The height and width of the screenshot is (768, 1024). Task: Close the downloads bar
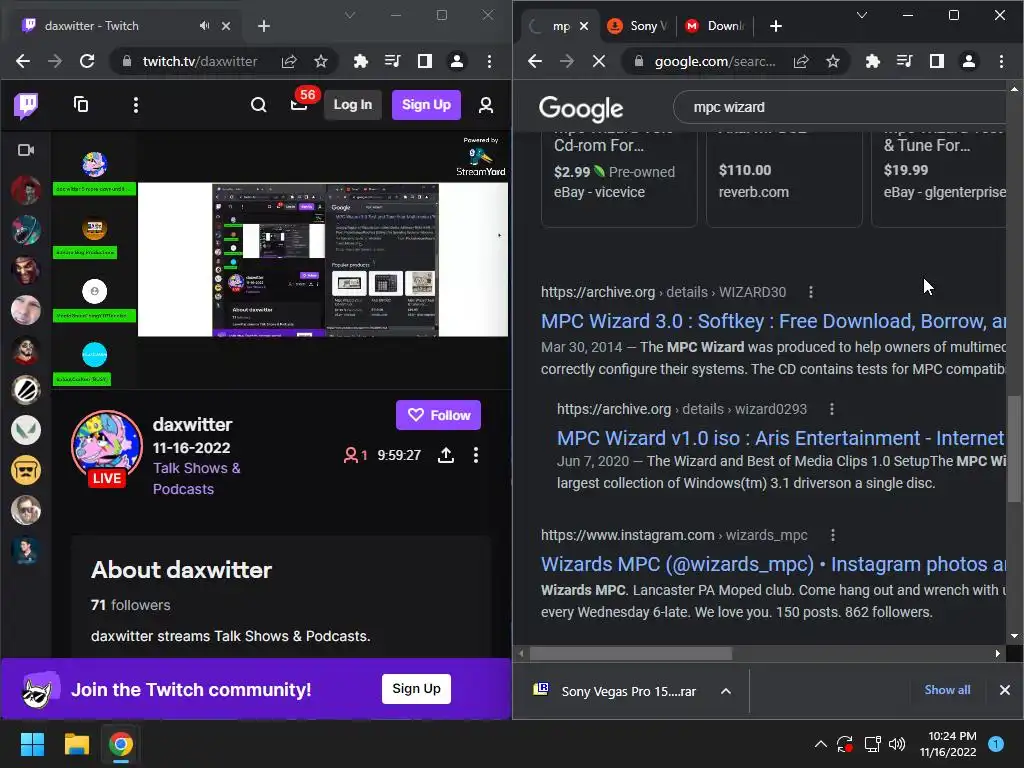1004,690
